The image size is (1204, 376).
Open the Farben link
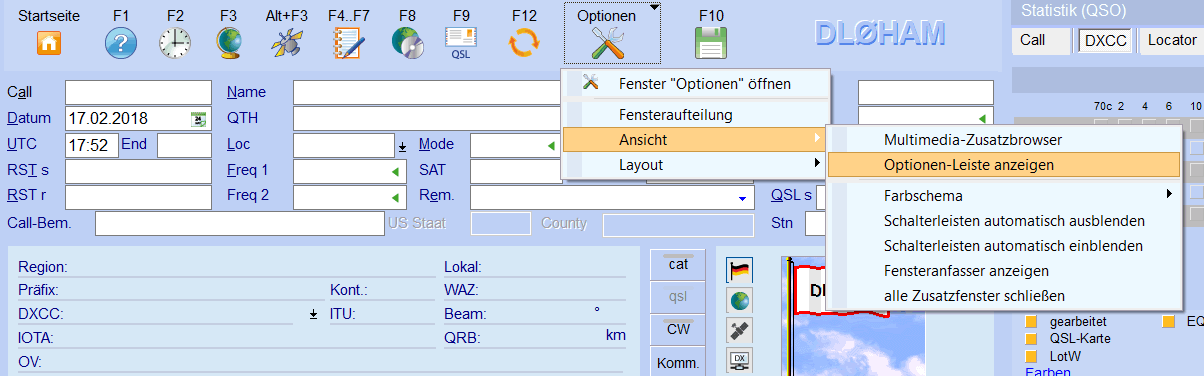tap(1049, 372)
